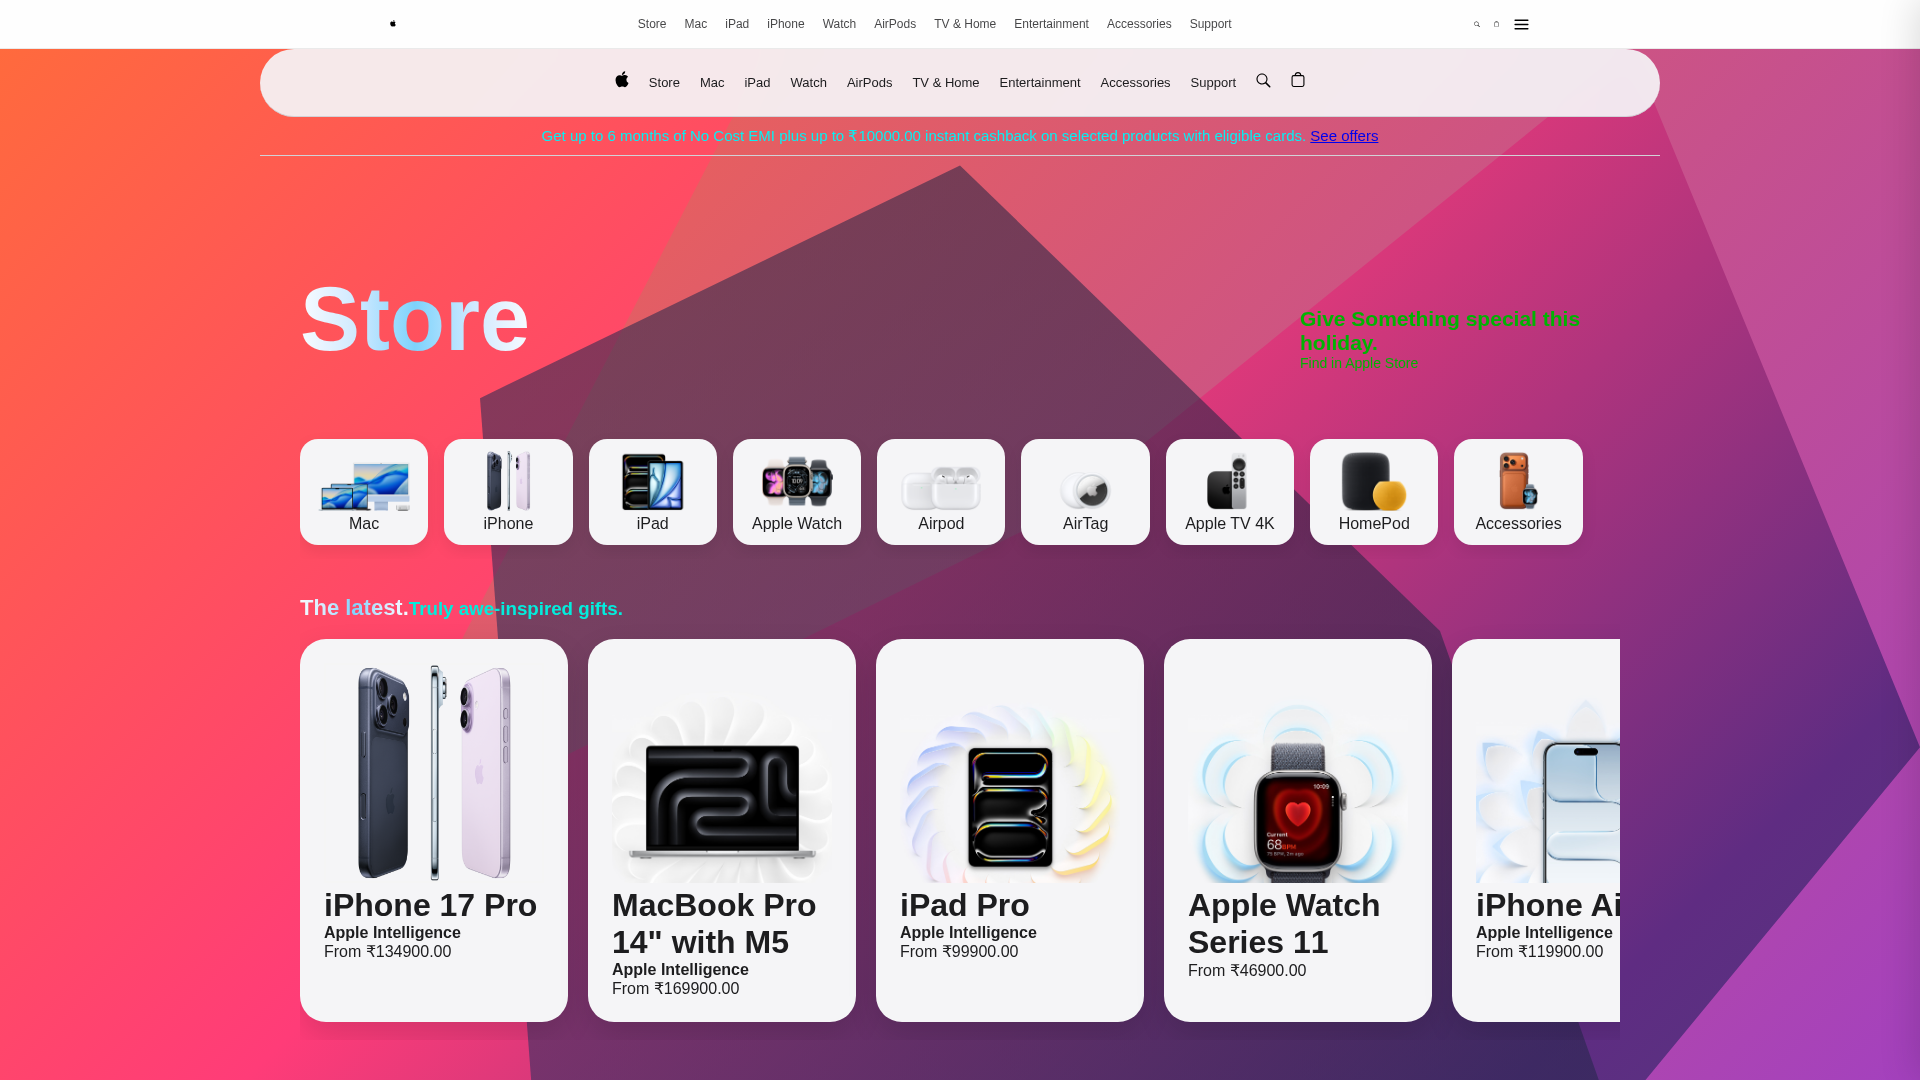Click the magnifier icon in the rounded nav bar
This screenshot has height=1080, width=1920.
coord(1263,80)
